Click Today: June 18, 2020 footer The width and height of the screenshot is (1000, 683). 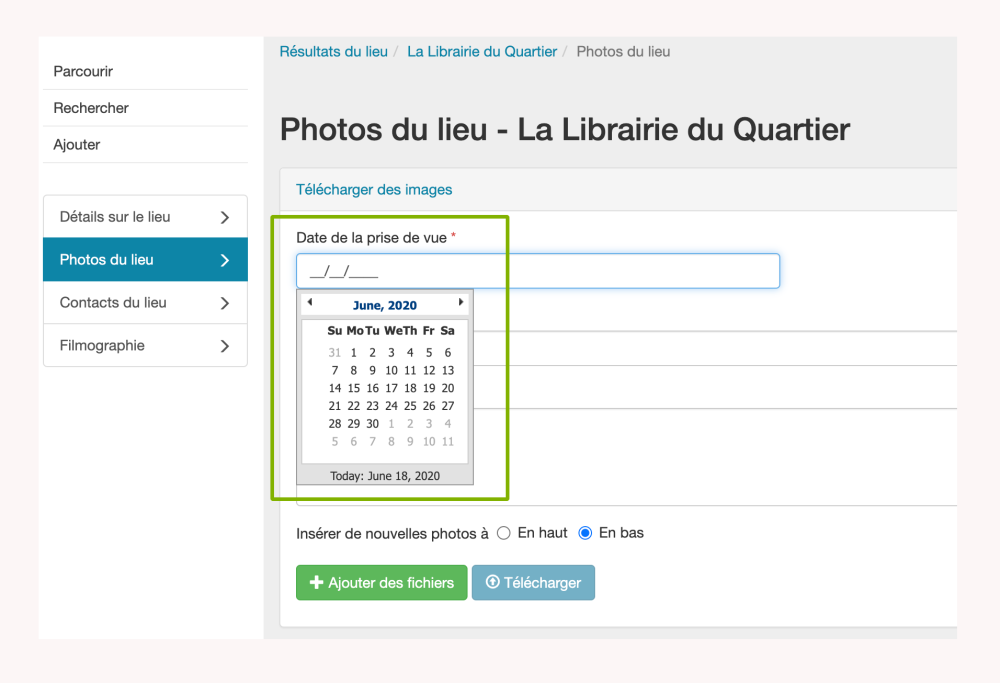point(385,476)
